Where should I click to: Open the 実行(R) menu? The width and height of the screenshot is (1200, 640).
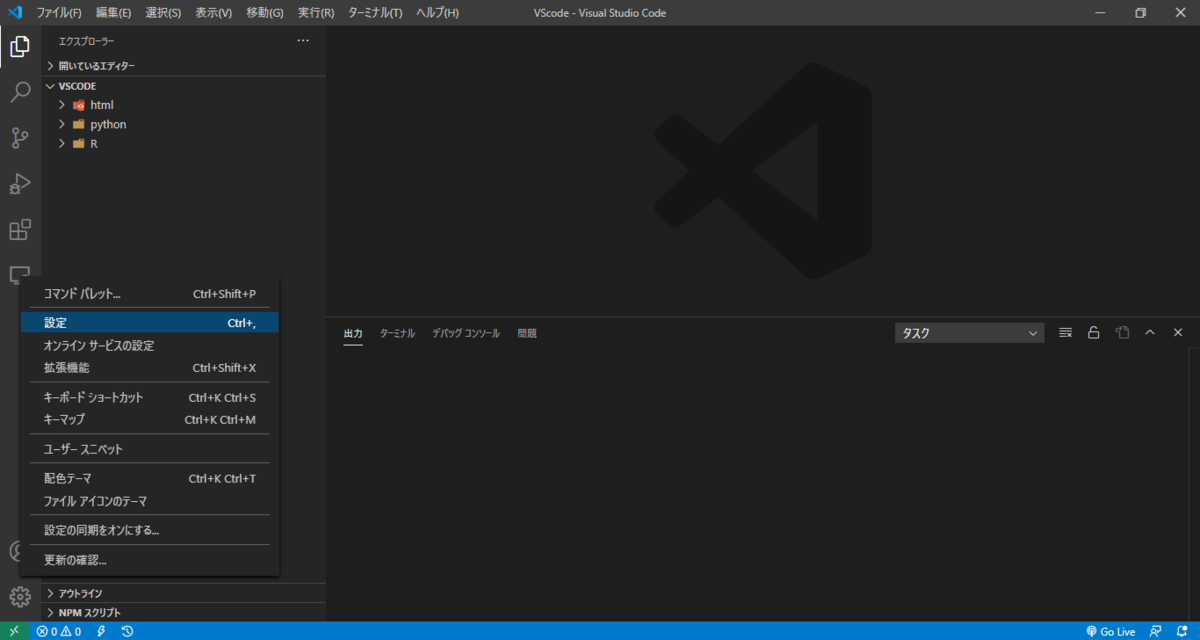[316, 13]
